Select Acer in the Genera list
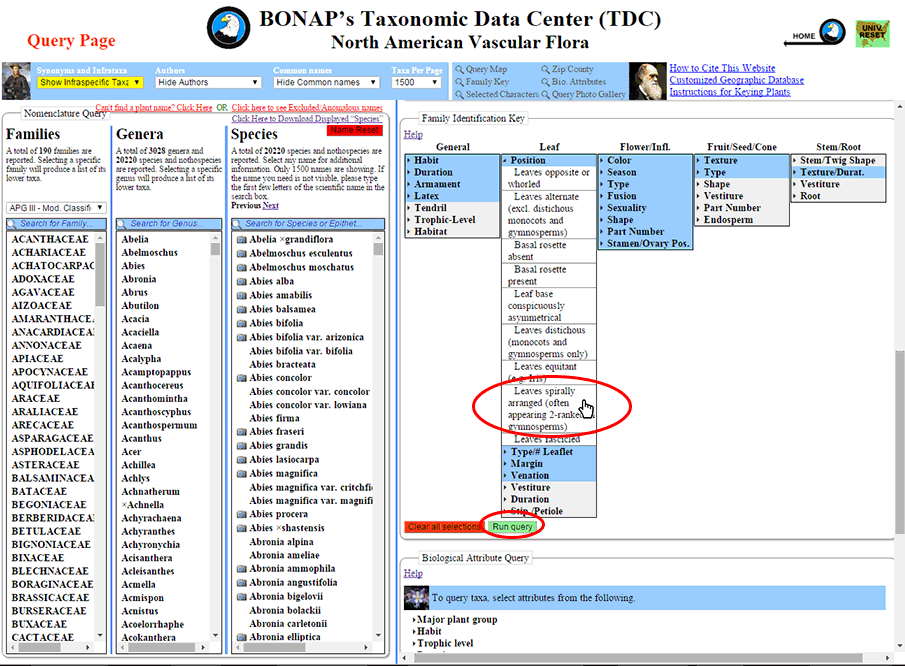Image resolution: width=905 pixels, height=666 pixels. point(131,452)
